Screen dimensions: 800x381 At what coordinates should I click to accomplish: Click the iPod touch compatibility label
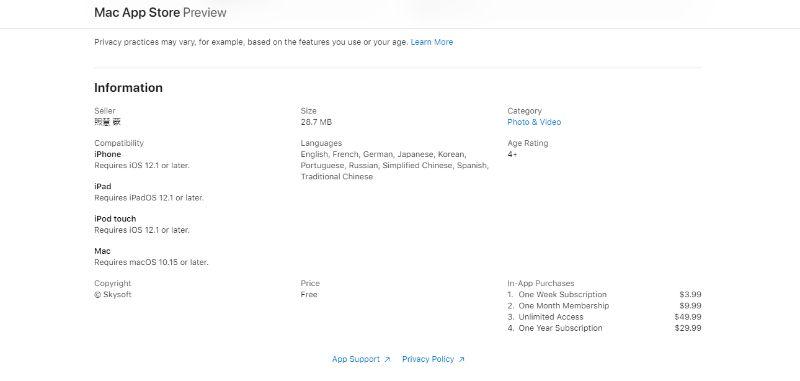(115, 219)
